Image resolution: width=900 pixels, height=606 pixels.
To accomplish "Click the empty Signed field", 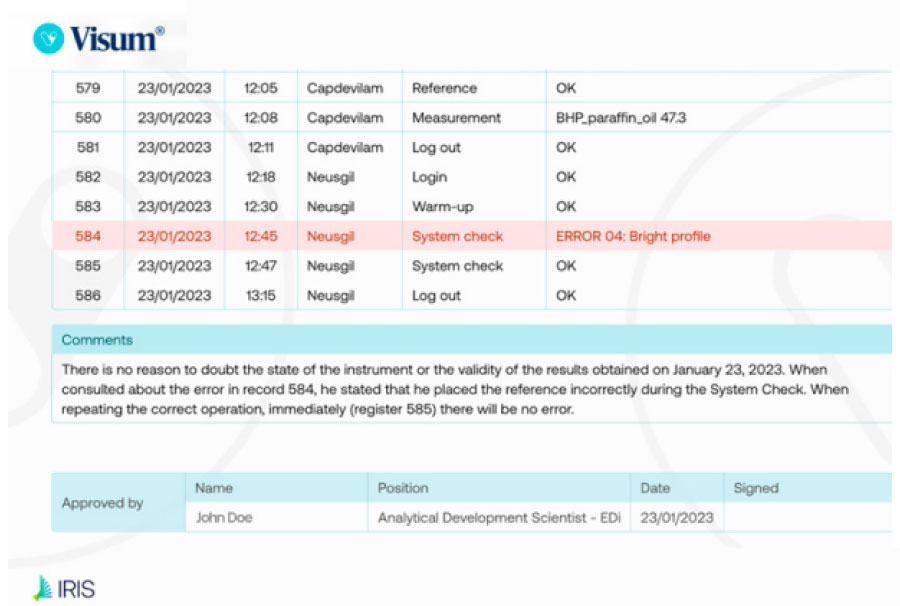I will click(808, 518).
